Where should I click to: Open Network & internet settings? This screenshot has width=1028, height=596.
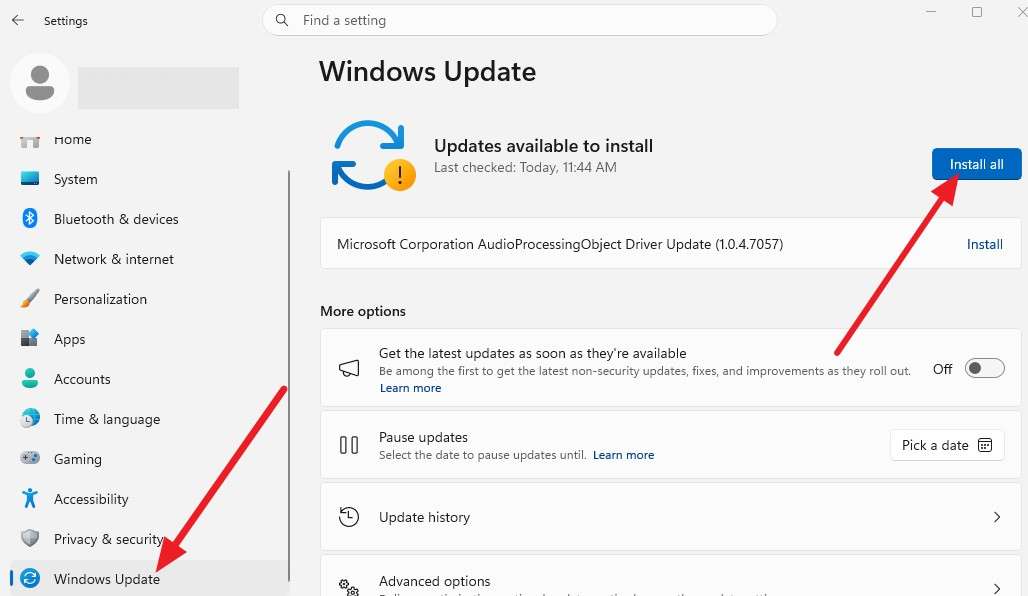pyautogui.click(x=148, y=259)
